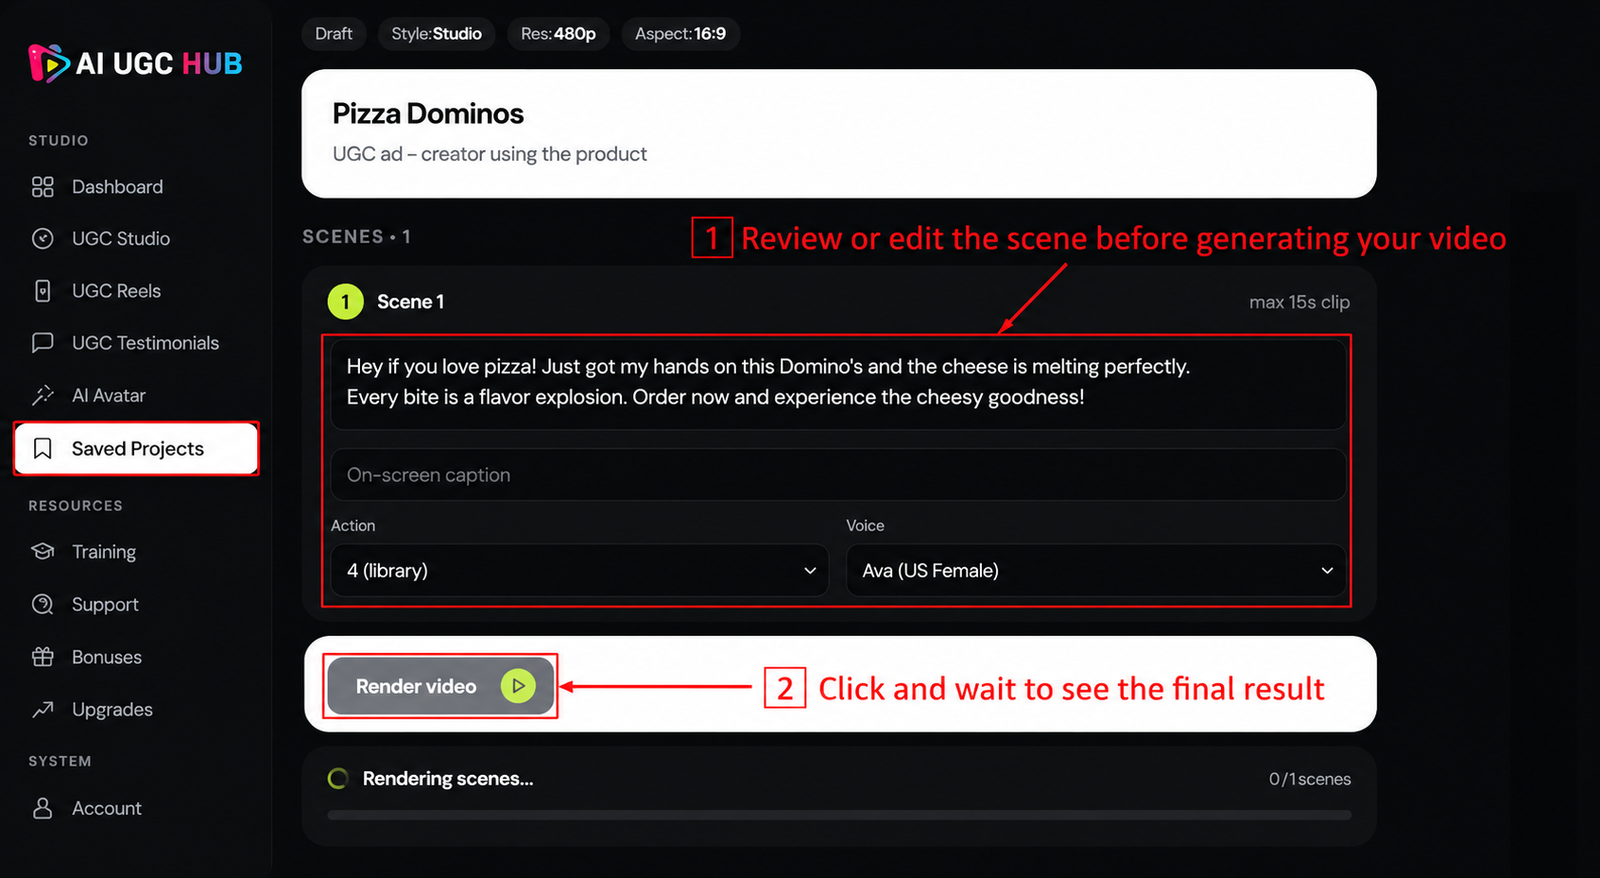The image size is (1600, 878).
Task: Click the Upgrades trending arrow icon
Action: click(x=43, y=709)
